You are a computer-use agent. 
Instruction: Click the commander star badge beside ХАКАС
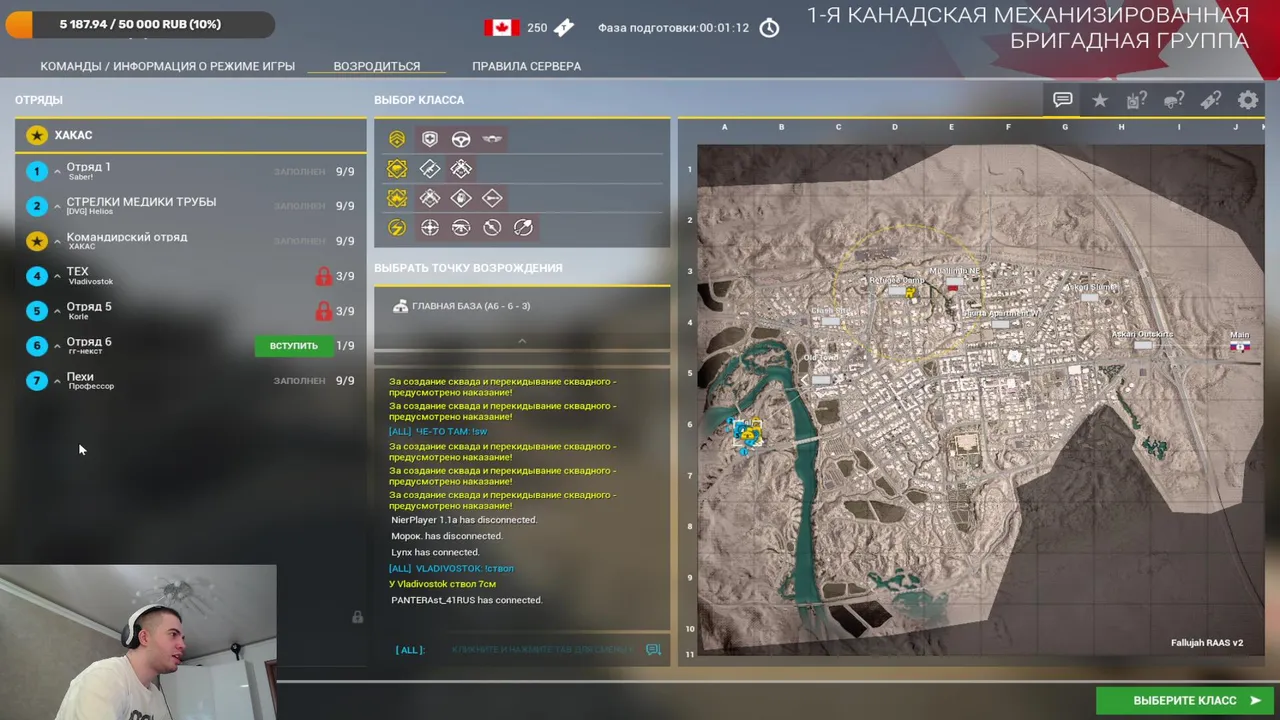point(36,135)
